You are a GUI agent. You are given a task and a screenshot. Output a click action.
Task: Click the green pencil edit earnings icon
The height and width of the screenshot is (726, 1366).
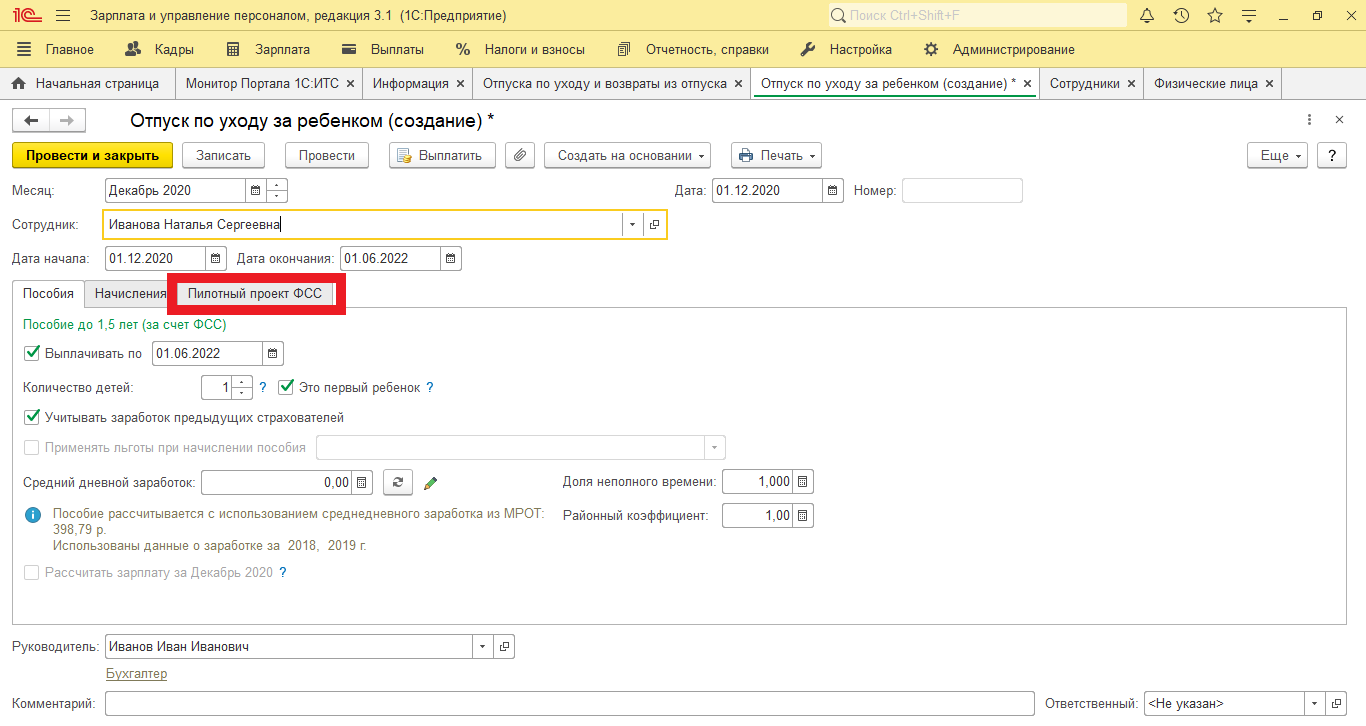(431, 483)
